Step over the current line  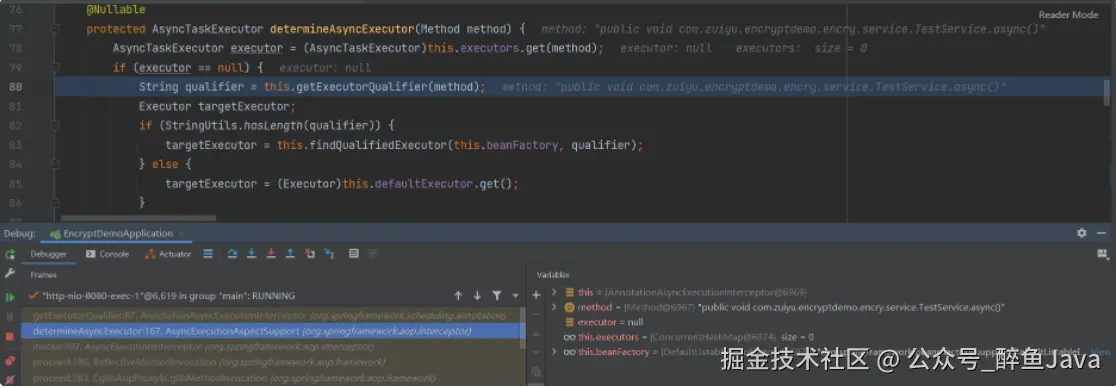coord(233,253)
